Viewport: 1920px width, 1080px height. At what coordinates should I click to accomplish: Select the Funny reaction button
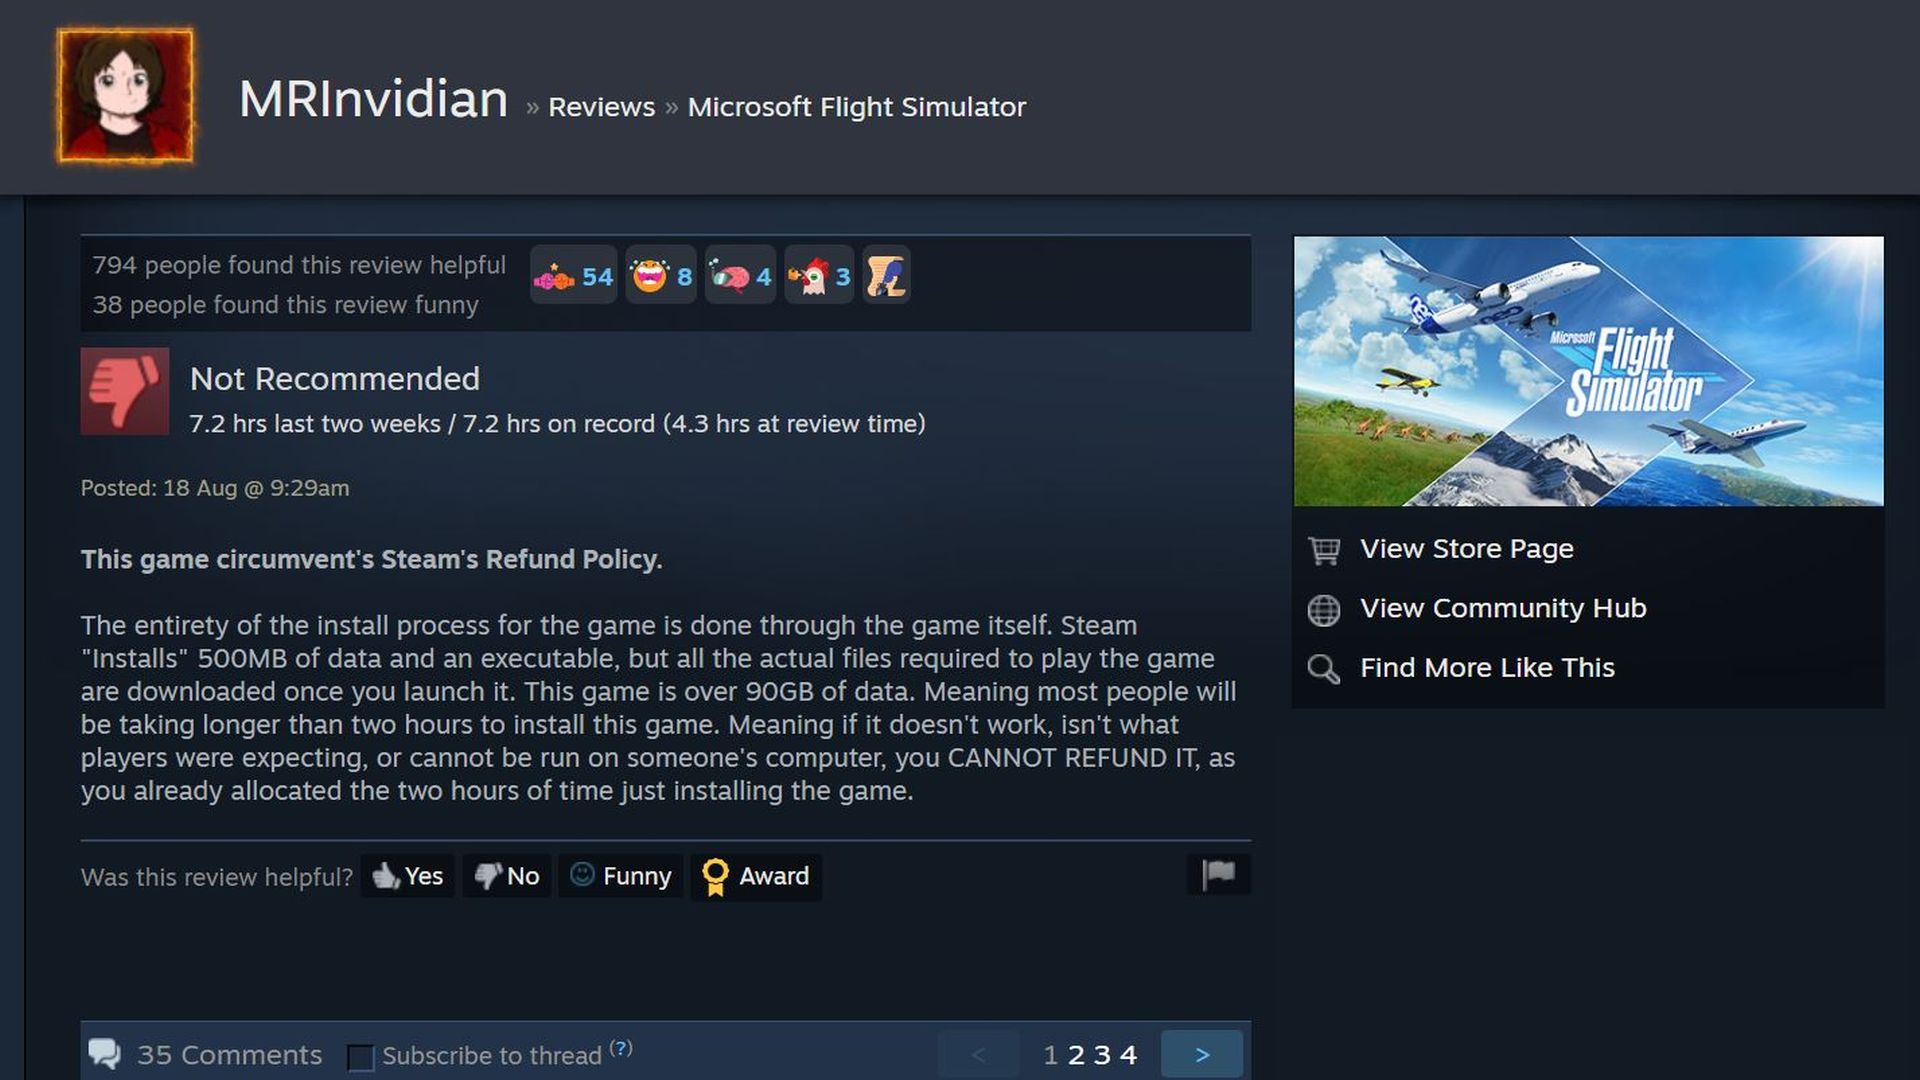[x=621, y=876]
